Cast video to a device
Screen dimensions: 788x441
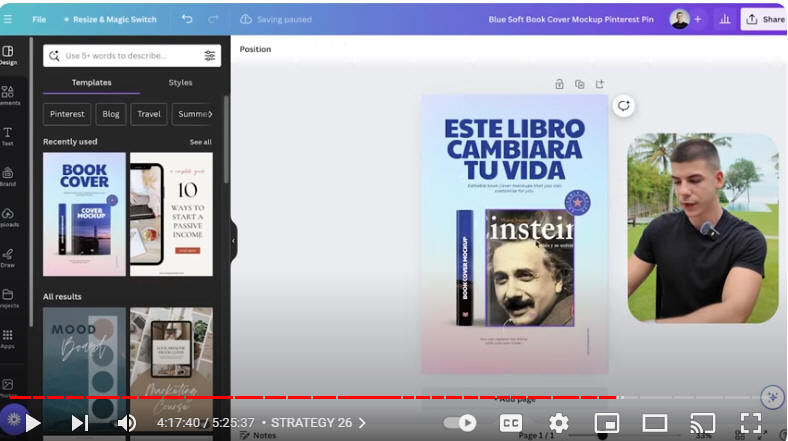click(x=702, y=423)
